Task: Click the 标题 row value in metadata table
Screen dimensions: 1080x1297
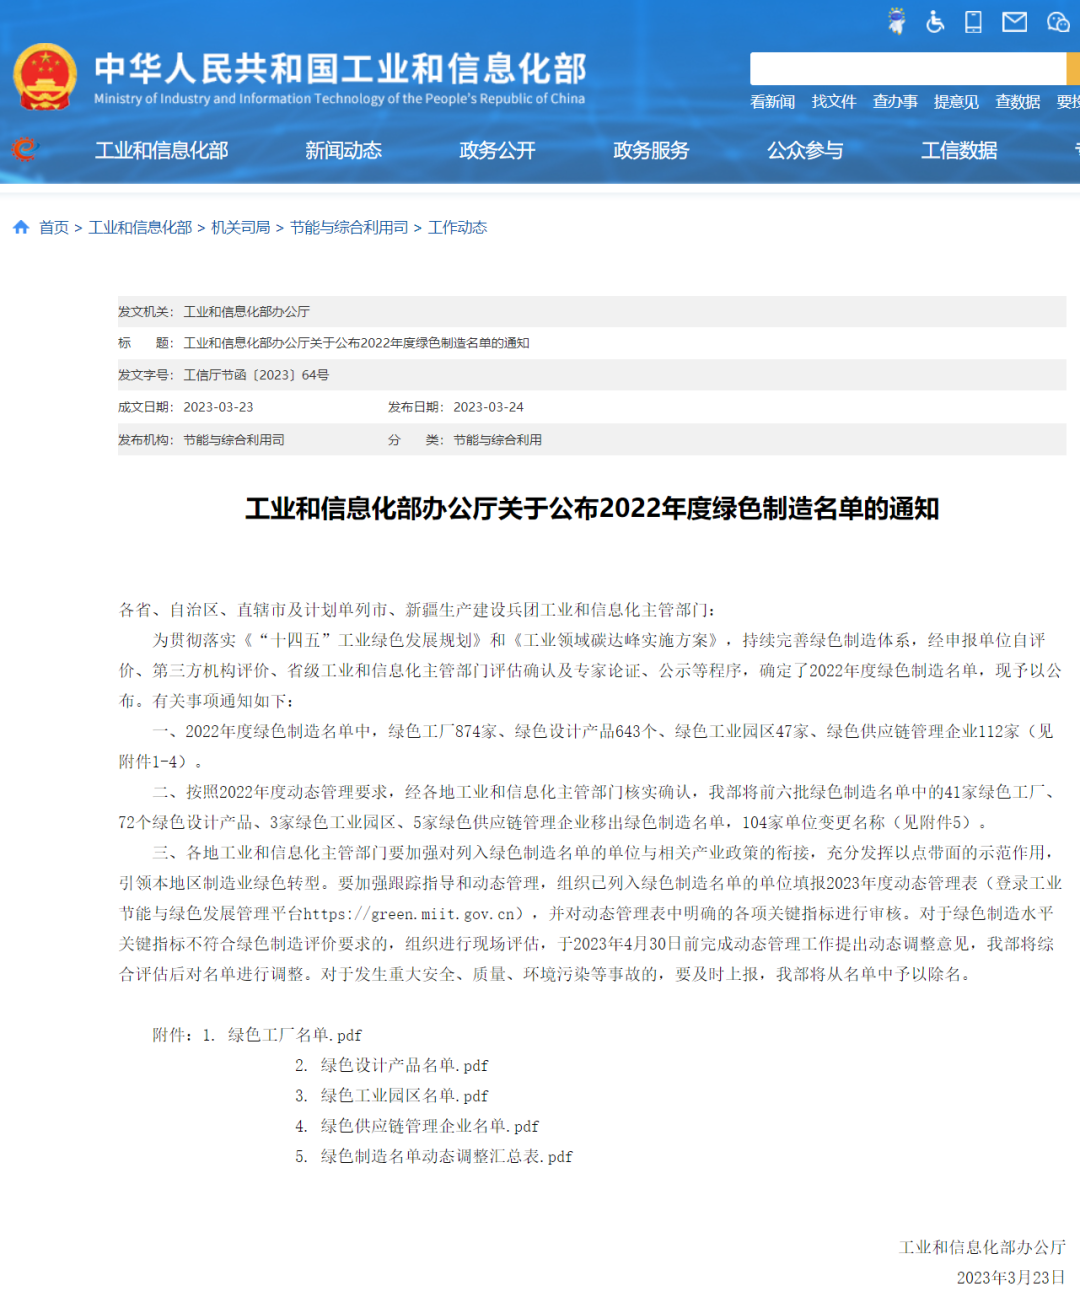Action: tap(356, 343)
